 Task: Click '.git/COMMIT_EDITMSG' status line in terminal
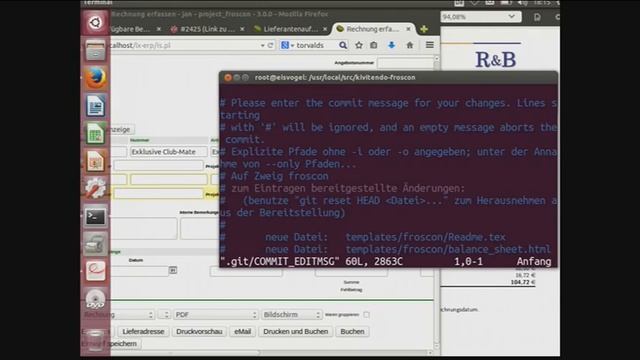pyautogui.click(x=280, y=262)
